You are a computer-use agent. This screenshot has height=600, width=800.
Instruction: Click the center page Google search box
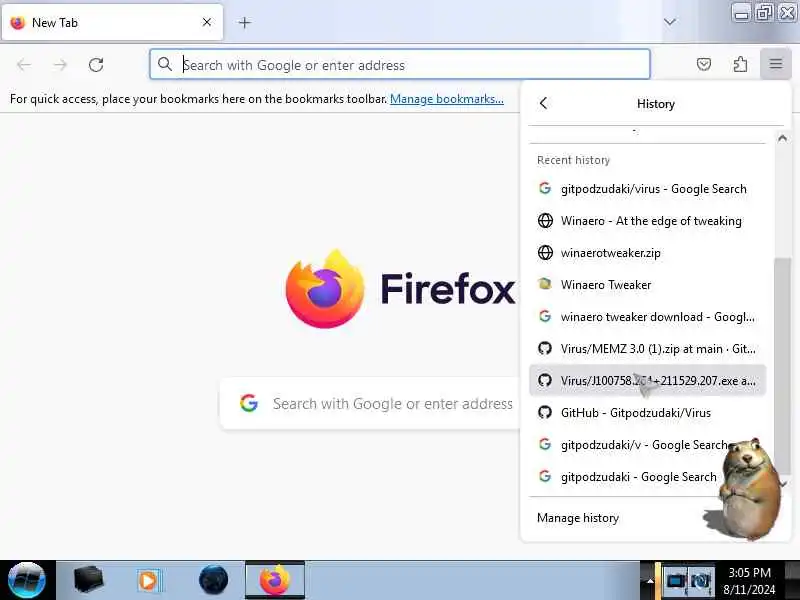370,404
